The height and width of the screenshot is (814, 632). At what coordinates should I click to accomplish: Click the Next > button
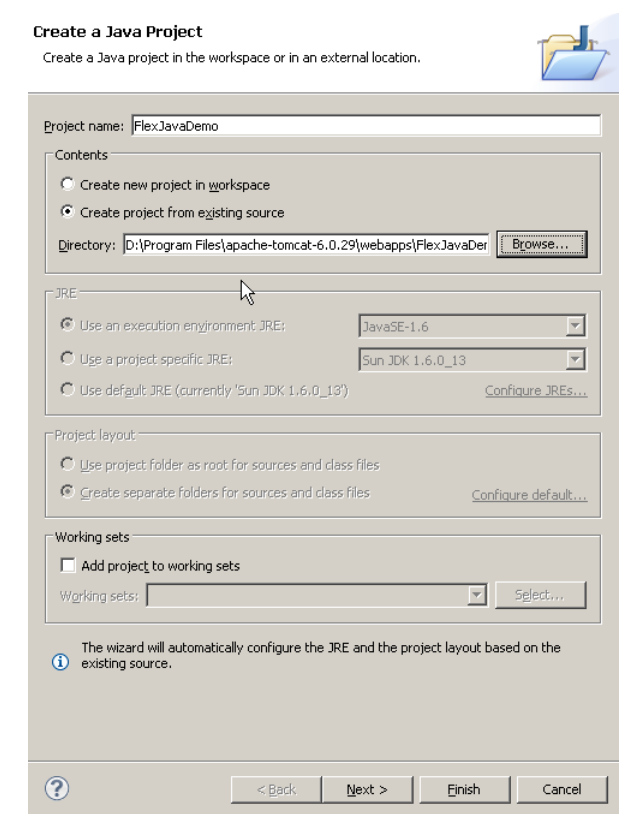pyautogui.click(x=367, y=790)
